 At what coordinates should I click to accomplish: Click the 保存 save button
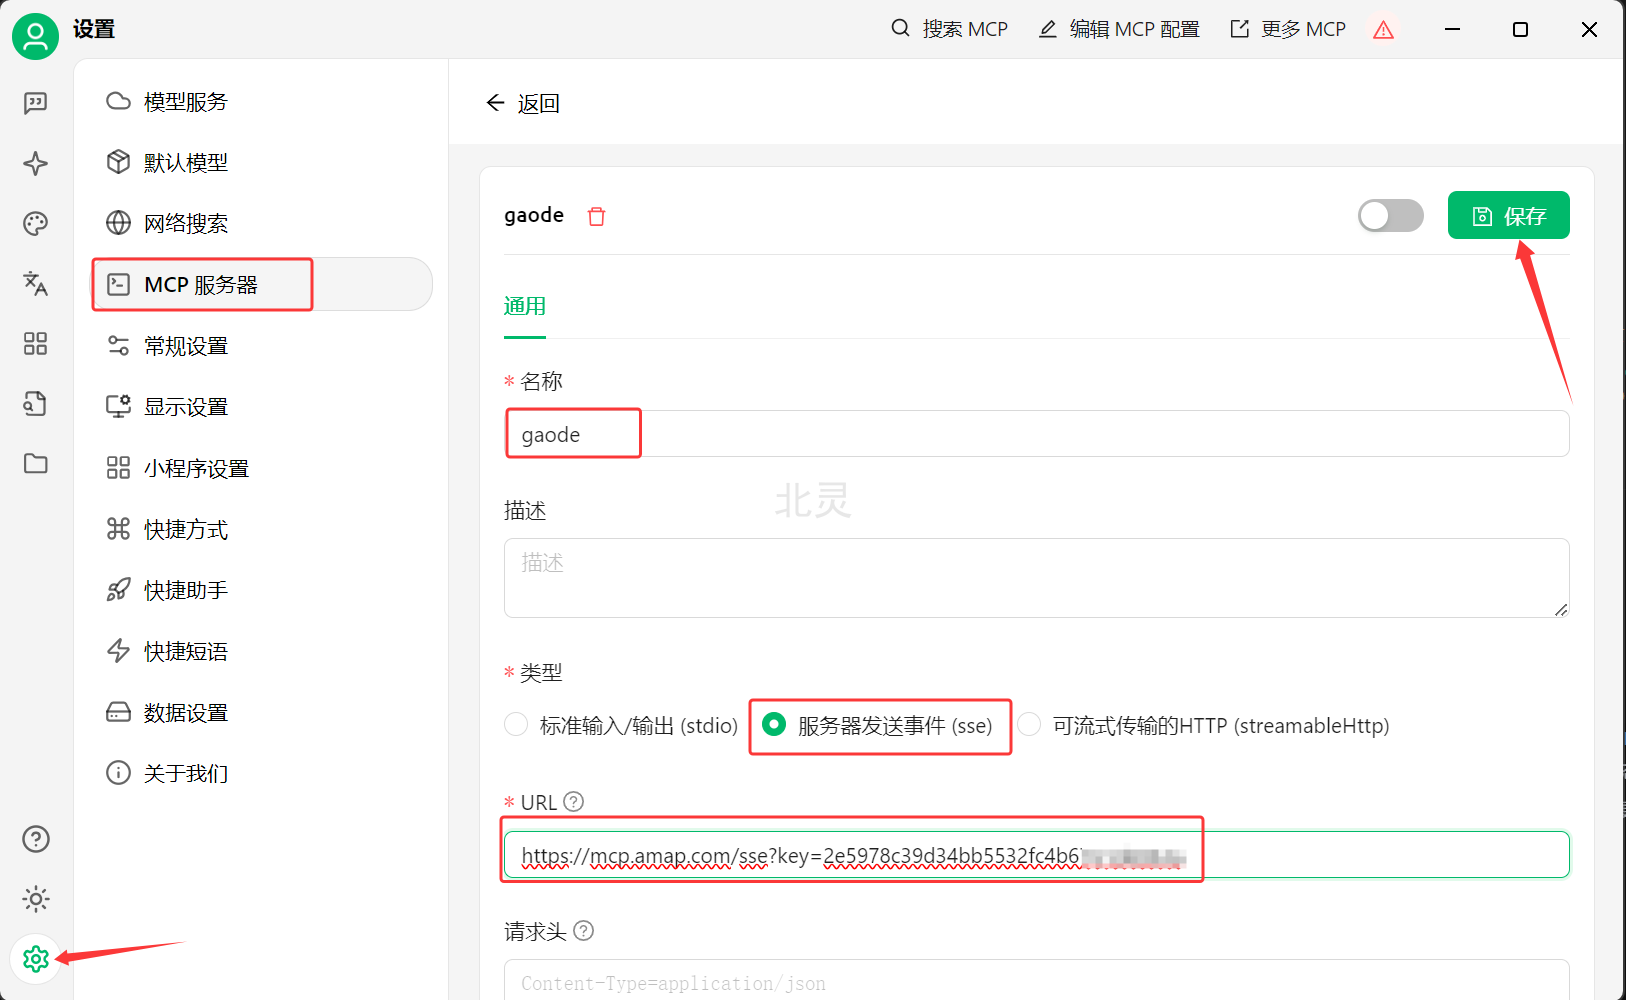point(1508,215)
